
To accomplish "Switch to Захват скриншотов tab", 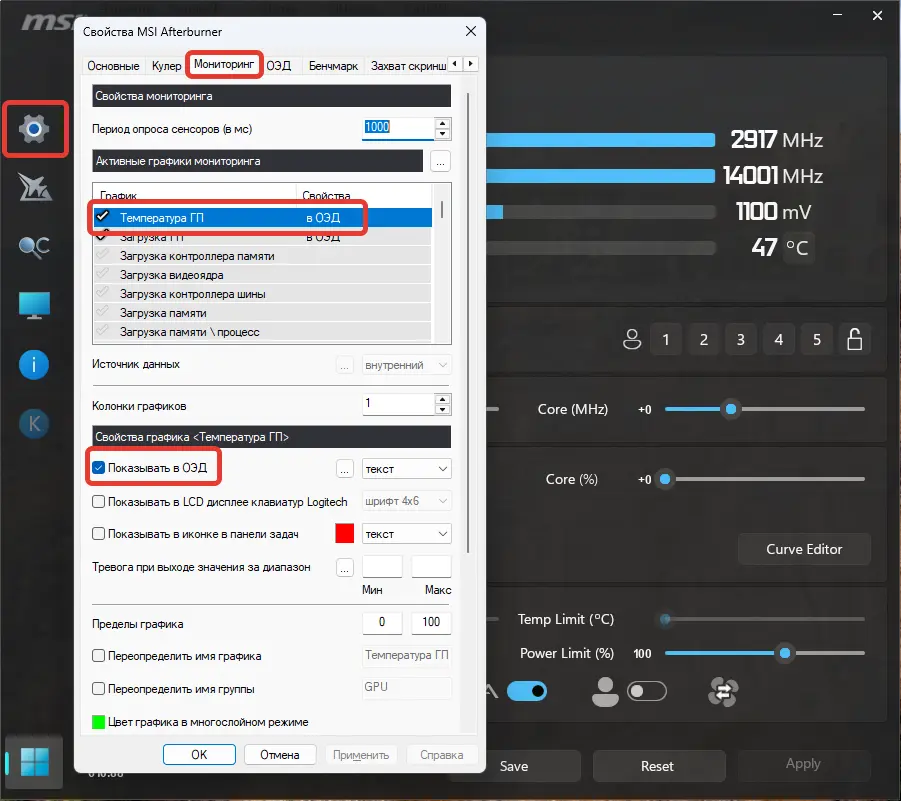I will point(408,66).
